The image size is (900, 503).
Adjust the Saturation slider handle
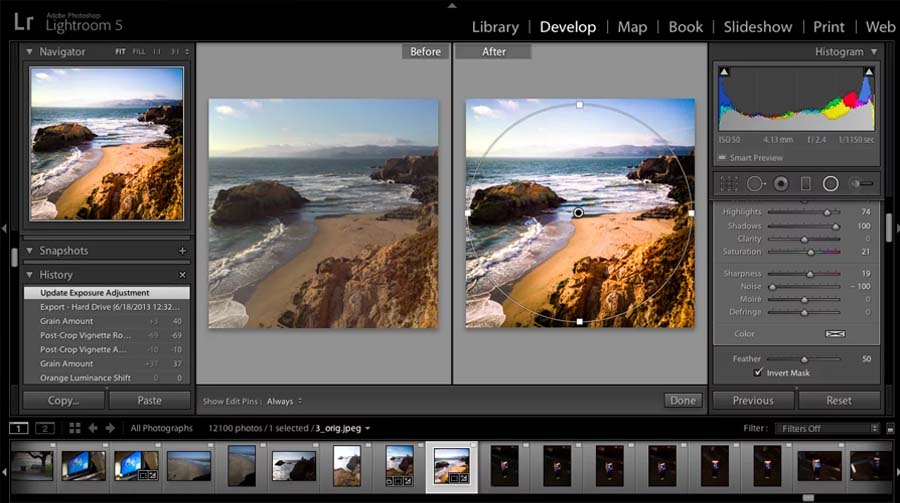click(x=810, y=252)
